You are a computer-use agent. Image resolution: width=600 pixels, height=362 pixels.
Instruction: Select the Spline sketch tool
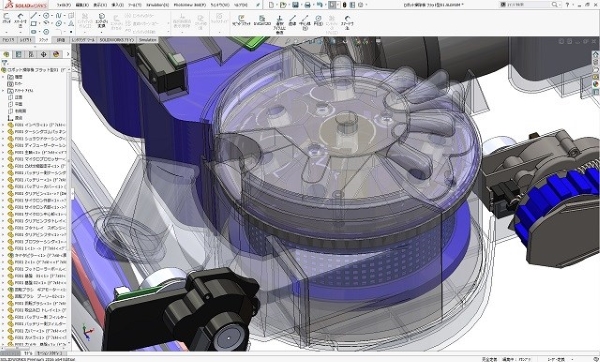point(59,16)
